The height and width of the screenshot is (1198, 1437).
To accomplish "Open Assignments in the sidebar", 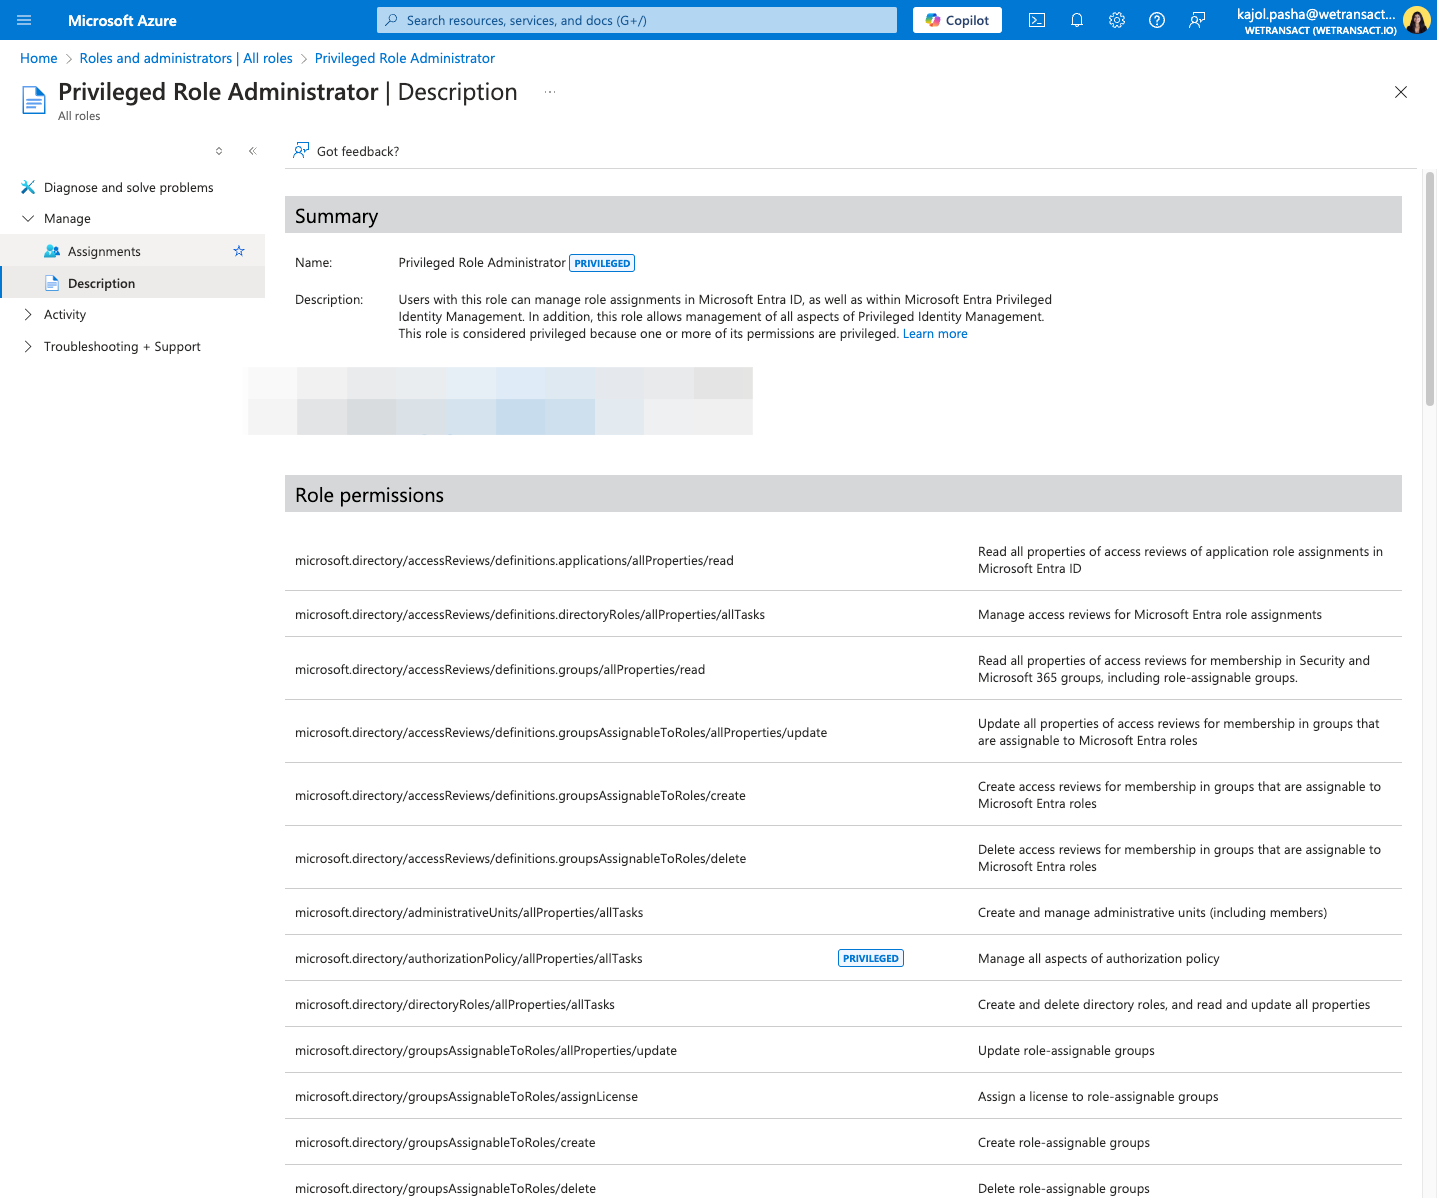I will [104, 251].
